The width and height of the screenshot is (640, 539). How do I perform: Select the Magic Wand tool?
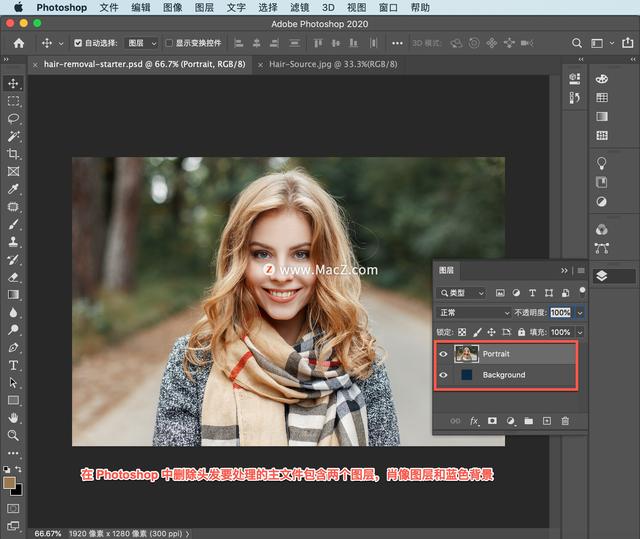point(13,136)
